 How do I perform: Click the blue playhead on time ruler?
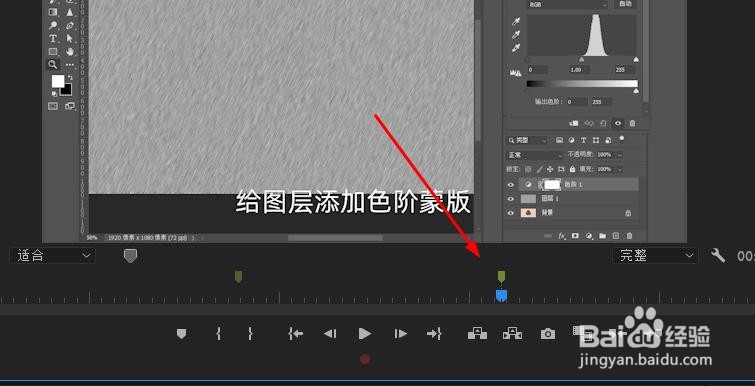(x=501, y=296)
